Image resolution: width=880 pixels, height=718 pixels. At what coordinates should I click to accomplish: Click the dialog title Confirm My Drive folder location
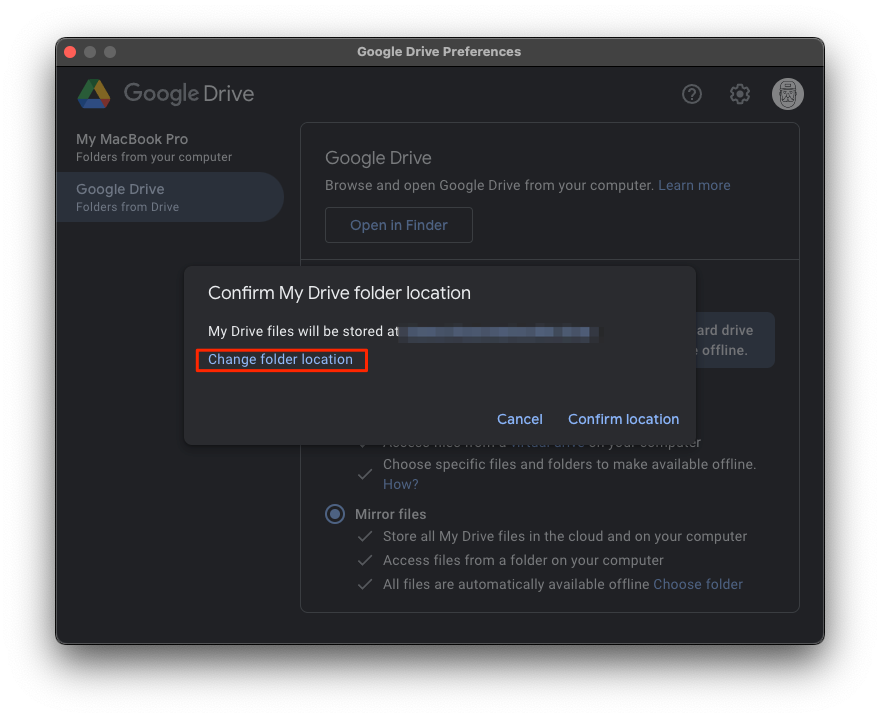[339, 293]
